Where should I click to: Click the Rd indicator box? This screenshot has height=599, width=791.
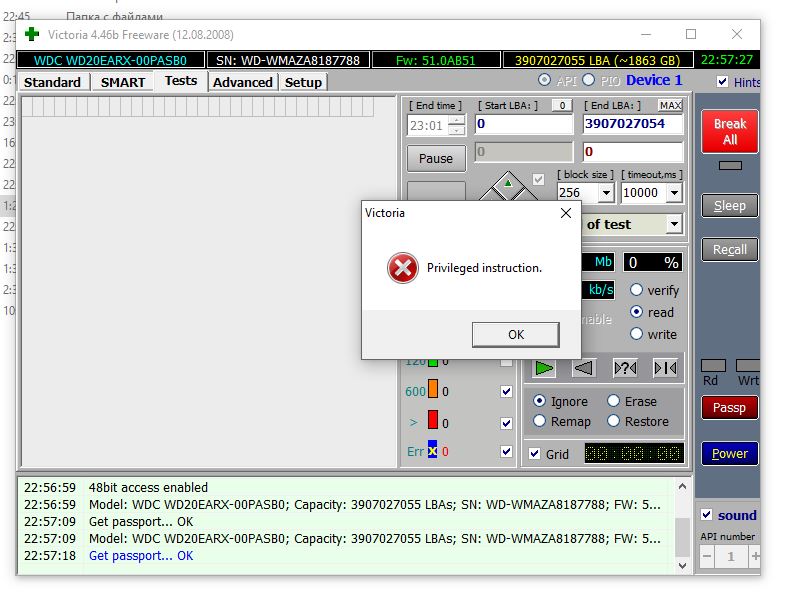coord(713,365)
